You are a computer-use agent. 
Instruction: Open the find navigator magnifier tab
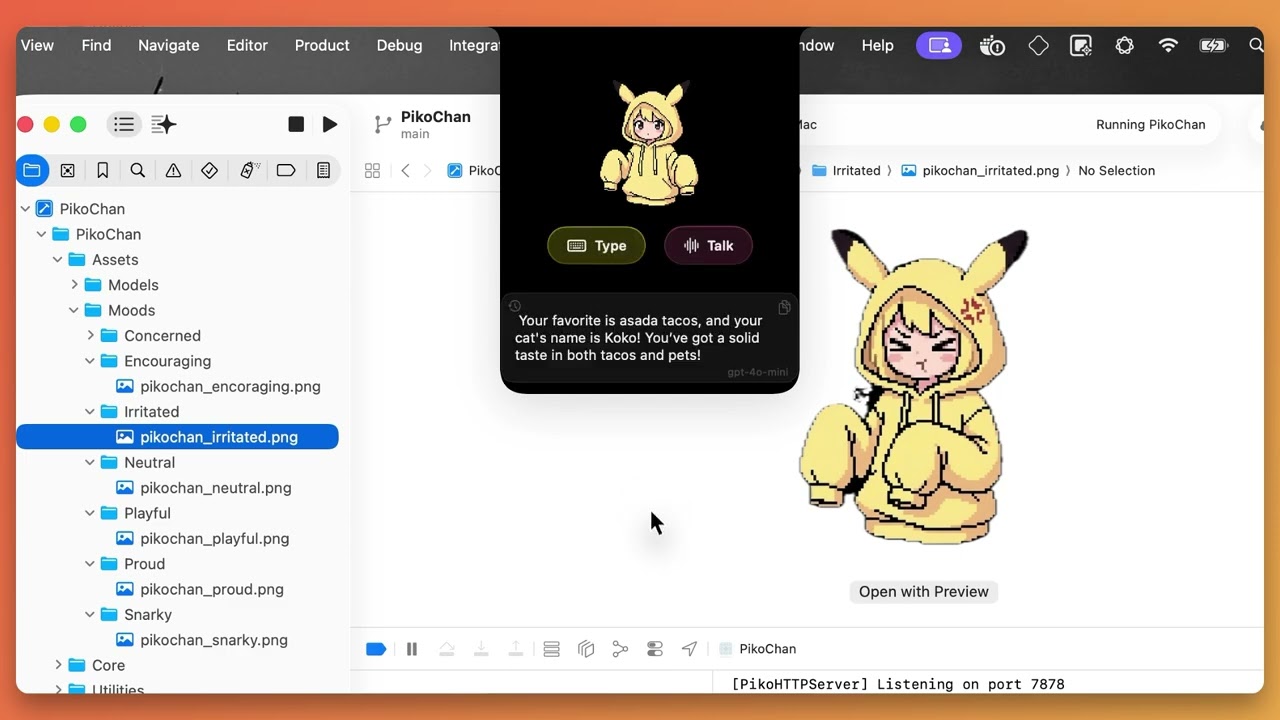[138, 171]
